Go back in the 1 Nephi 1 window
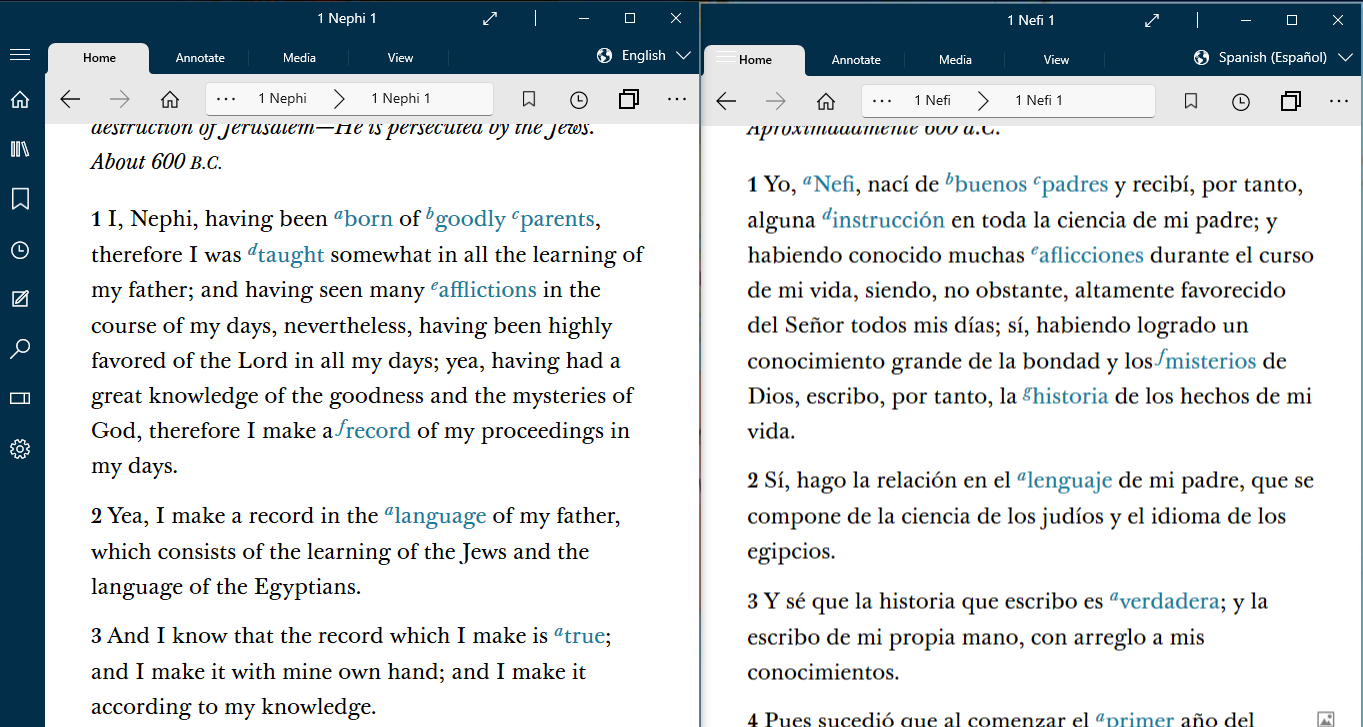The image size is (1363, 727). pyautogui.click(x=70, y=99)
